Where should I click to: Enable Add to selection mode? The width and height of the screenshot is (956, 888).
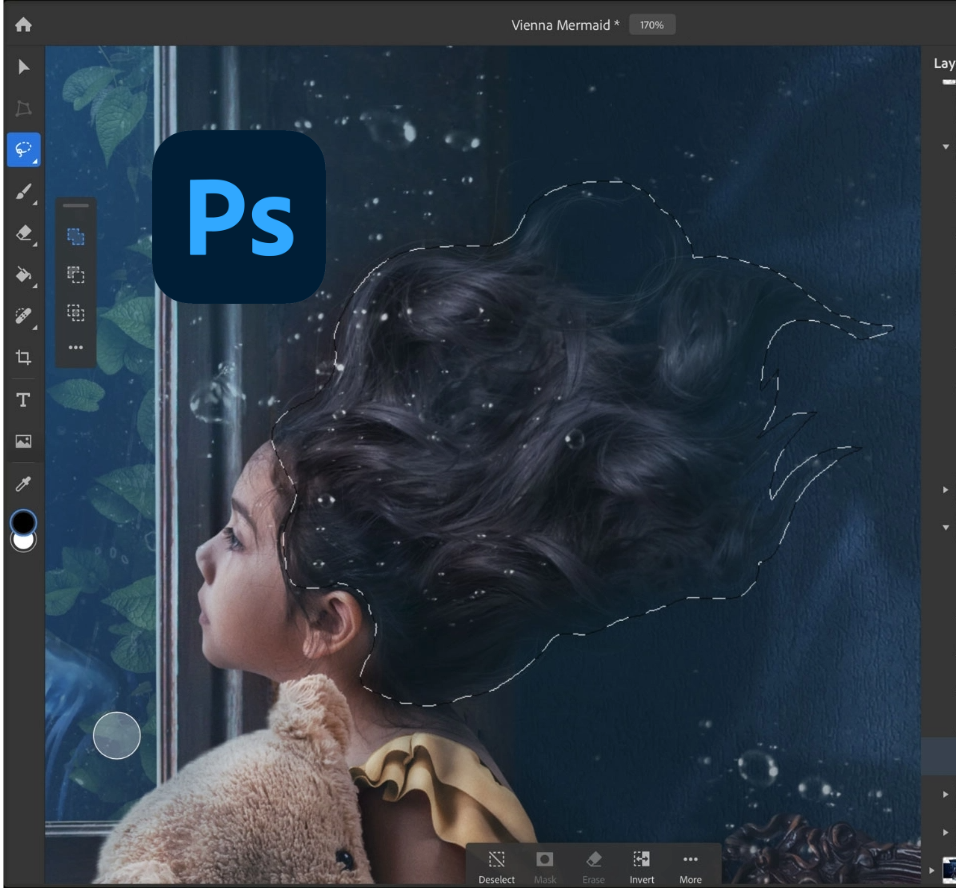point(76,237)
